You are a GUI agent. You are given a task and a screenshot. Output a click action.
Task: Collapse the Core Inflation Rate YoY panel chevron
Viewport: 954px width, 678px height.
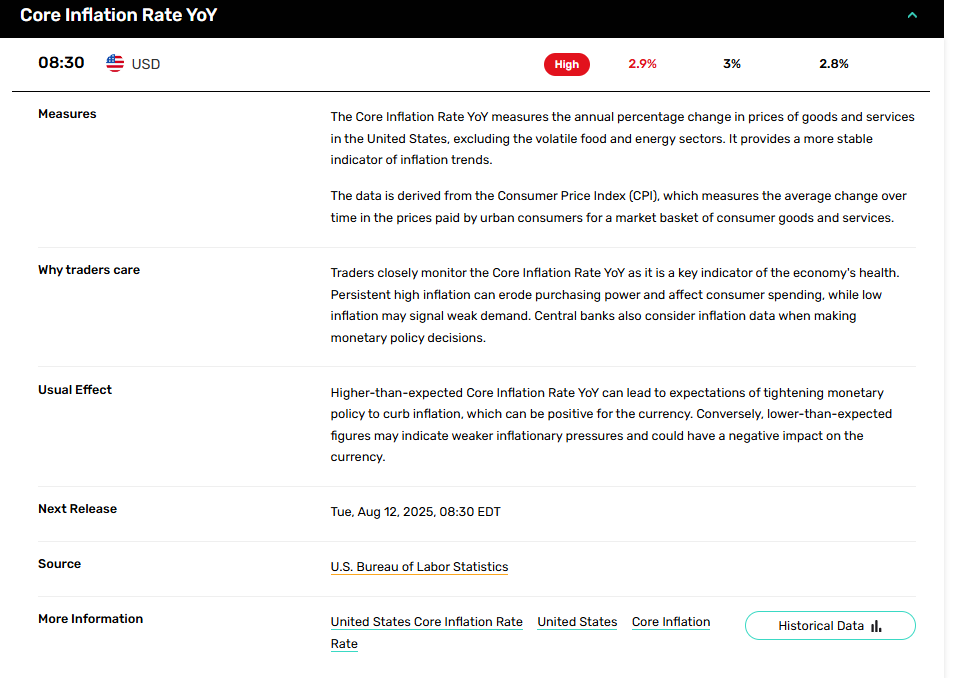point(911,15)
